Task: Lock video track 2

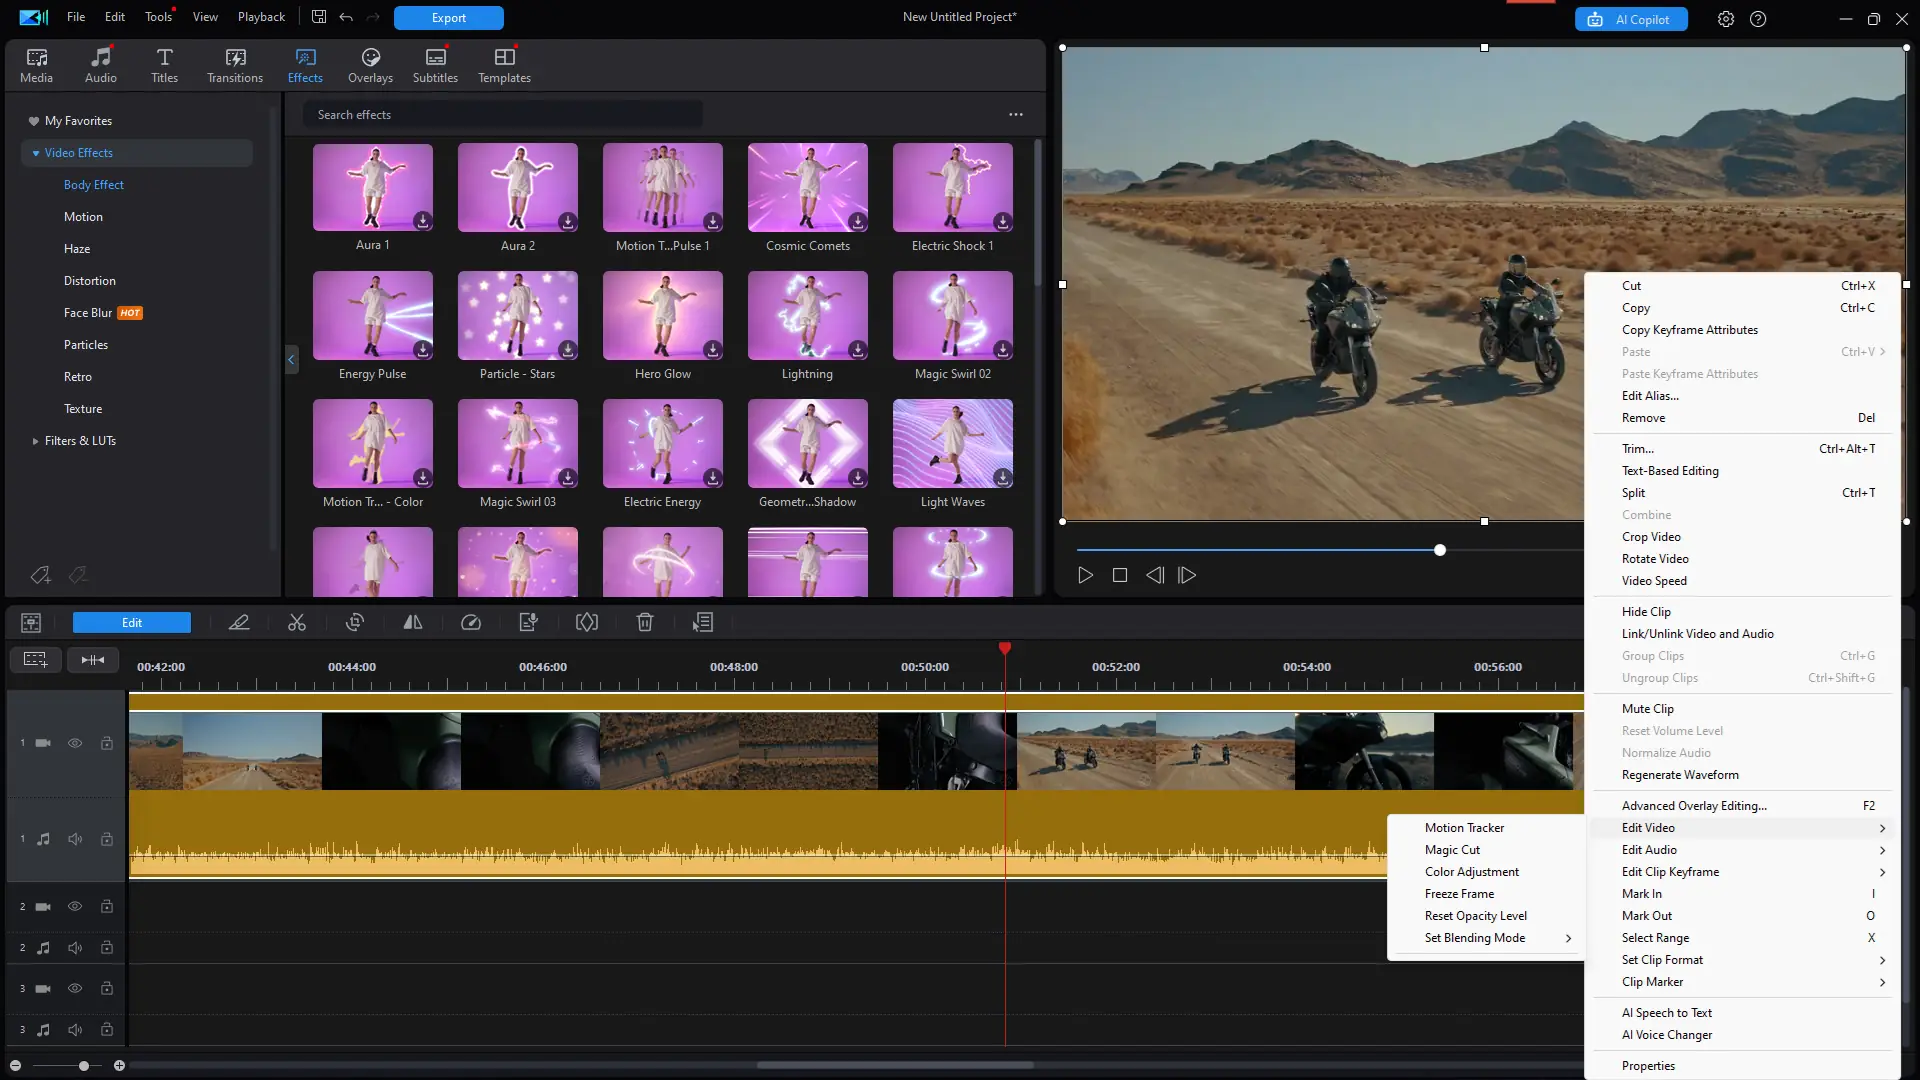Action: (x=106, y=906)
